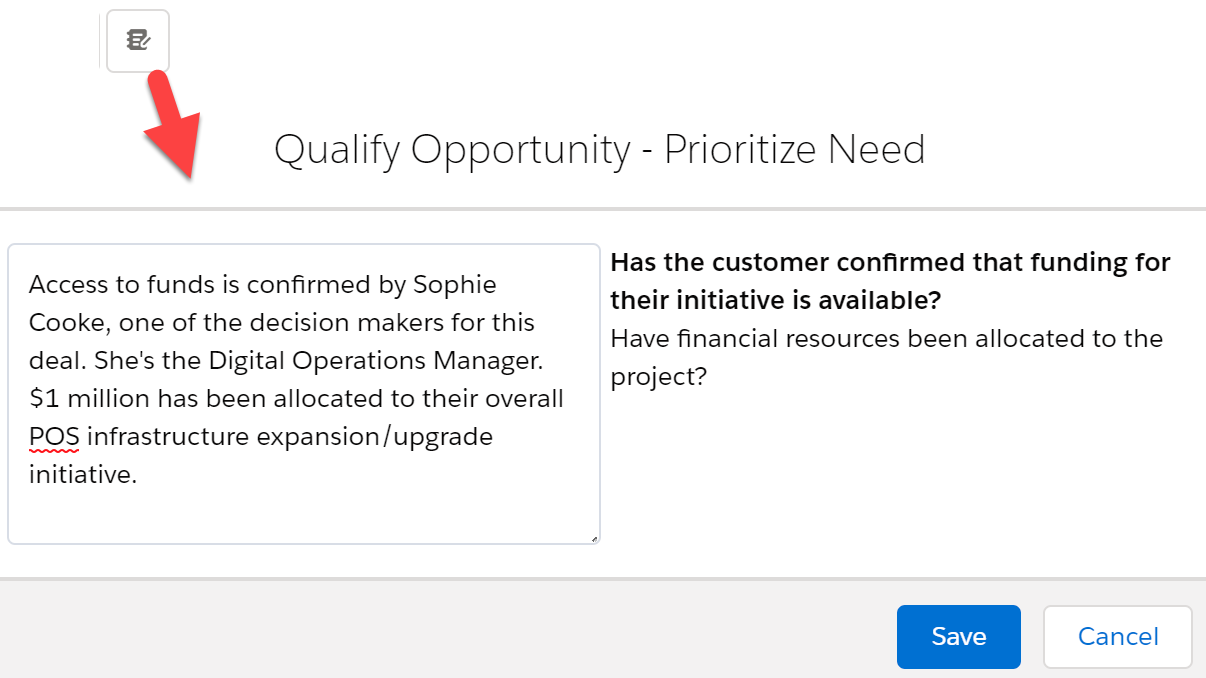Place cursor before Access to funds

(x=29, y=285)
